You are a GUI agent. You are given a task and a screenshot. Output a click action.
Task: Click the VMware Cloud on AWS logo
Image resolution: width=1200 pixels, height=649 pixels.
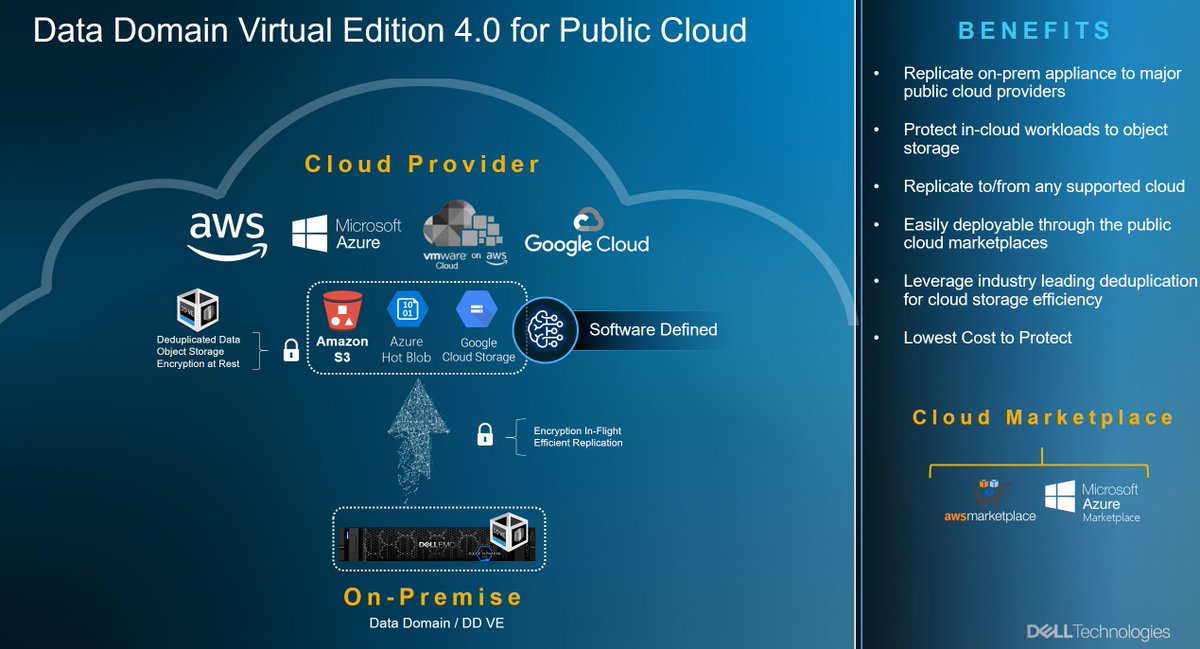[x=465, y=236]
